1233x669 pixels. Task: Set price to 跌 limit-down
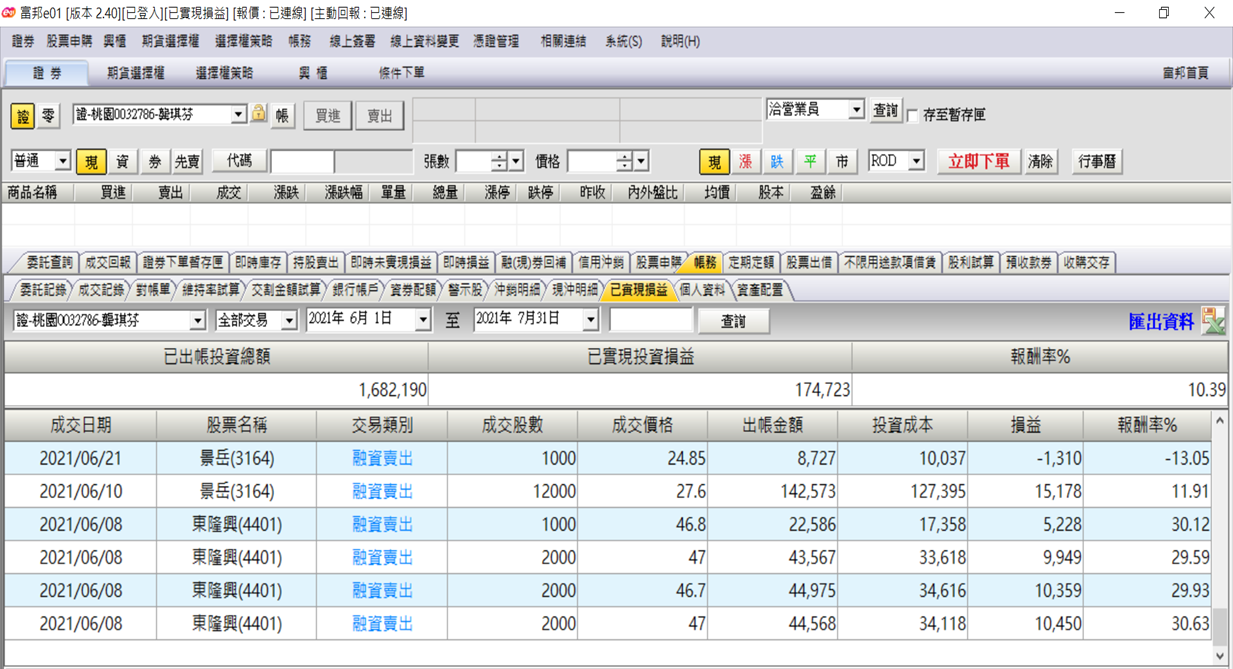[x=778, y=162]
